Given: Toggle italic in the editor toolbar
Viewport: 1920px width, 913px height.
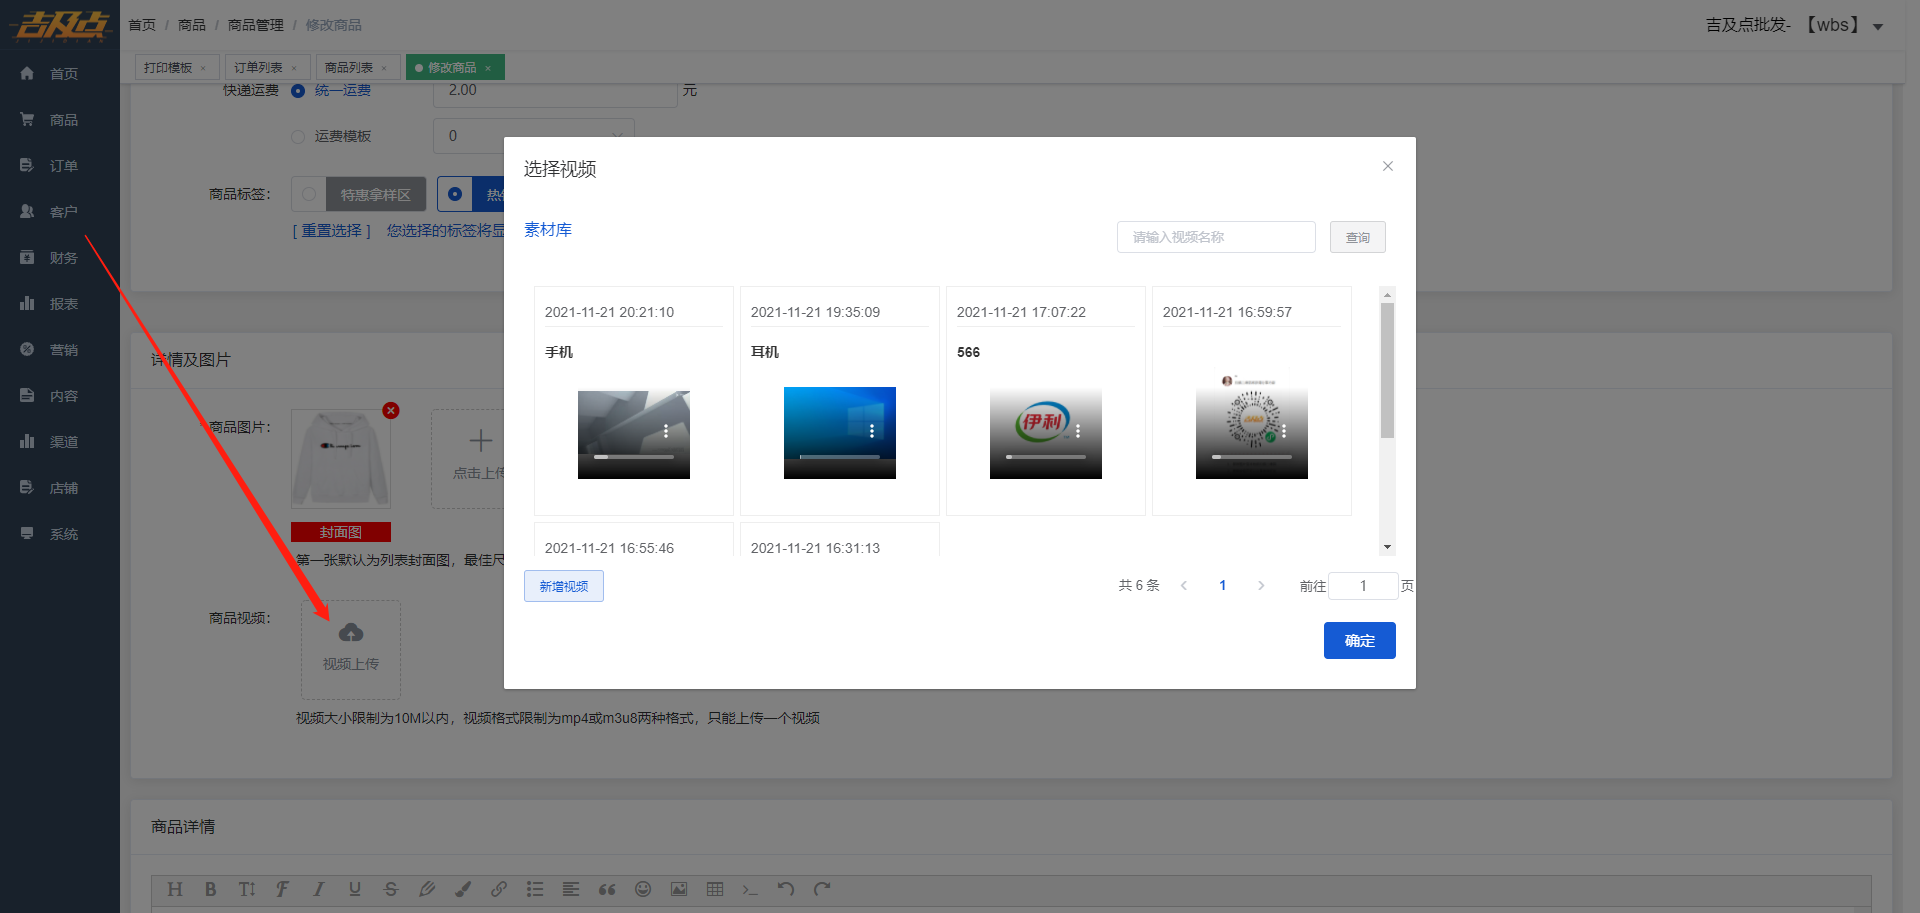Looking at the screenshot, I should [319, 889].
